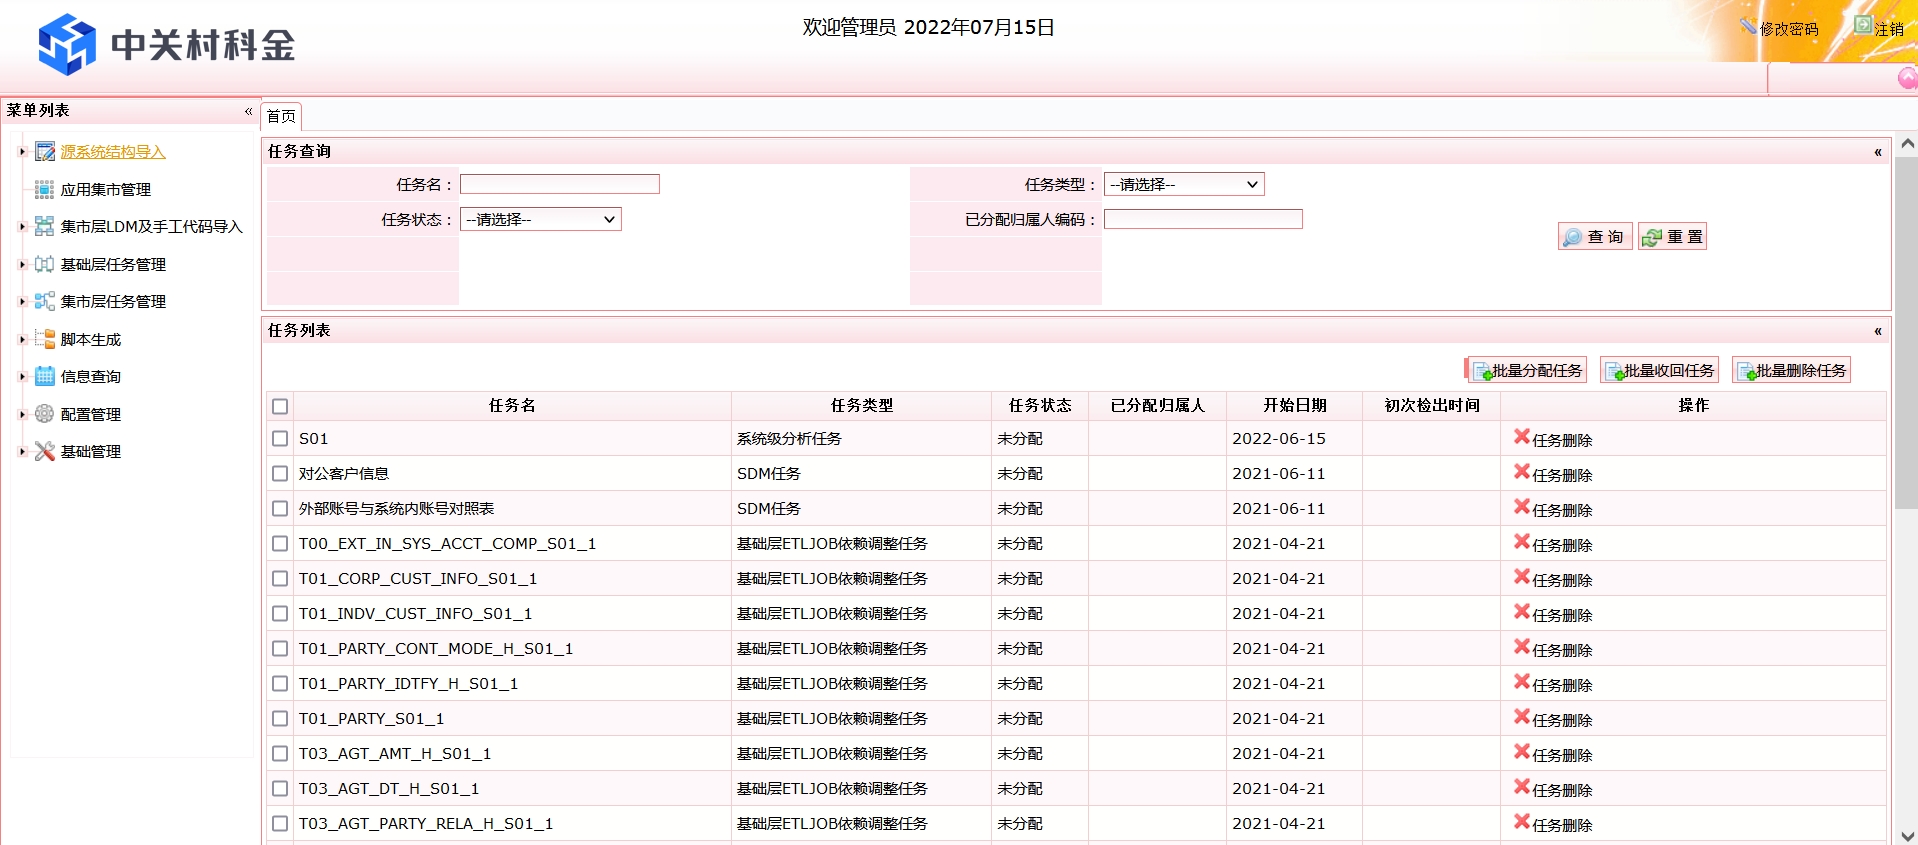1918x845 pixels.
Task: Click red X icon for 外部账号与系统内账号对照表
Action: tap(1522, 507)
